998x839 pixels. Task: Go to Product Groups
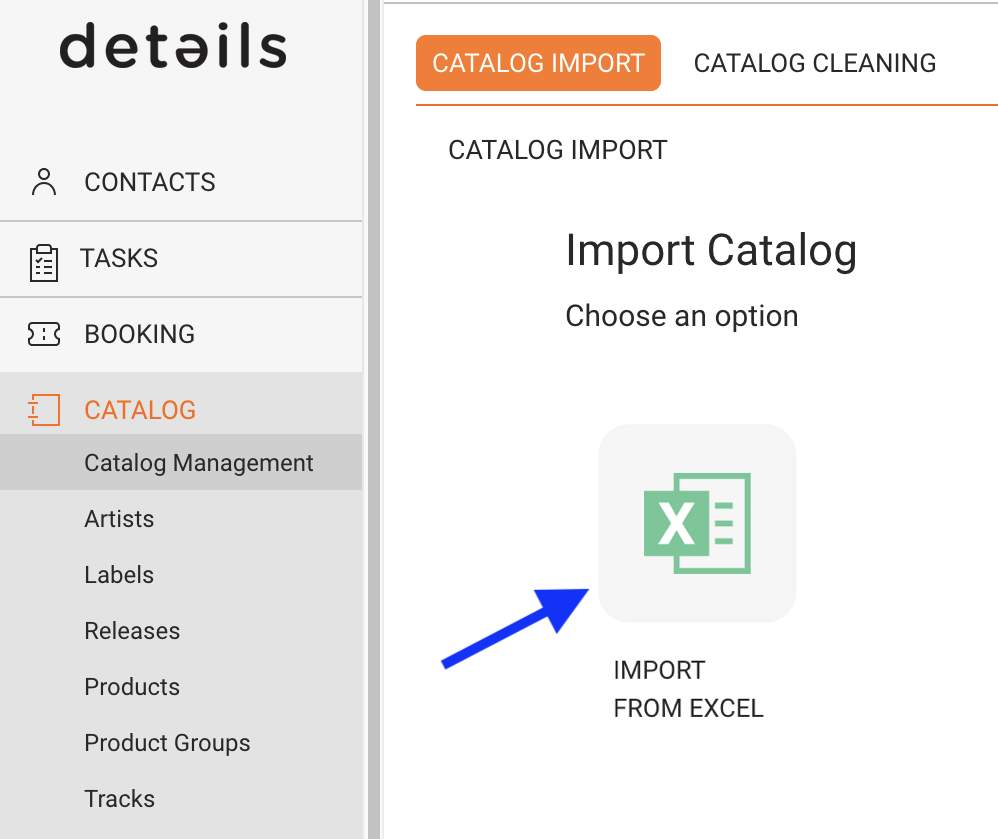(167, 743)
